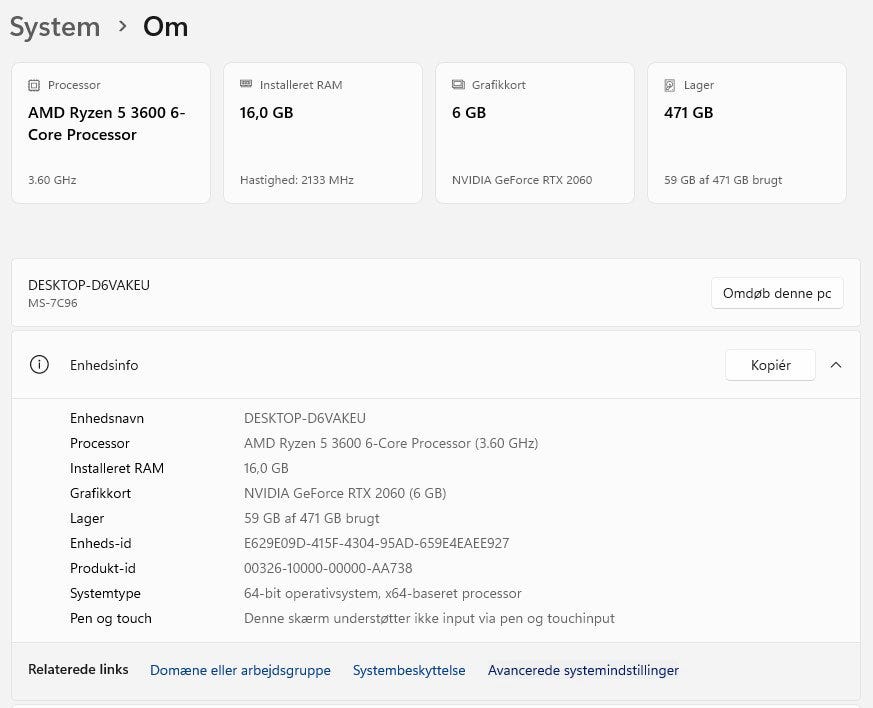
Task: Click the MS-7C96 model text
Action: tap(53, 303)
